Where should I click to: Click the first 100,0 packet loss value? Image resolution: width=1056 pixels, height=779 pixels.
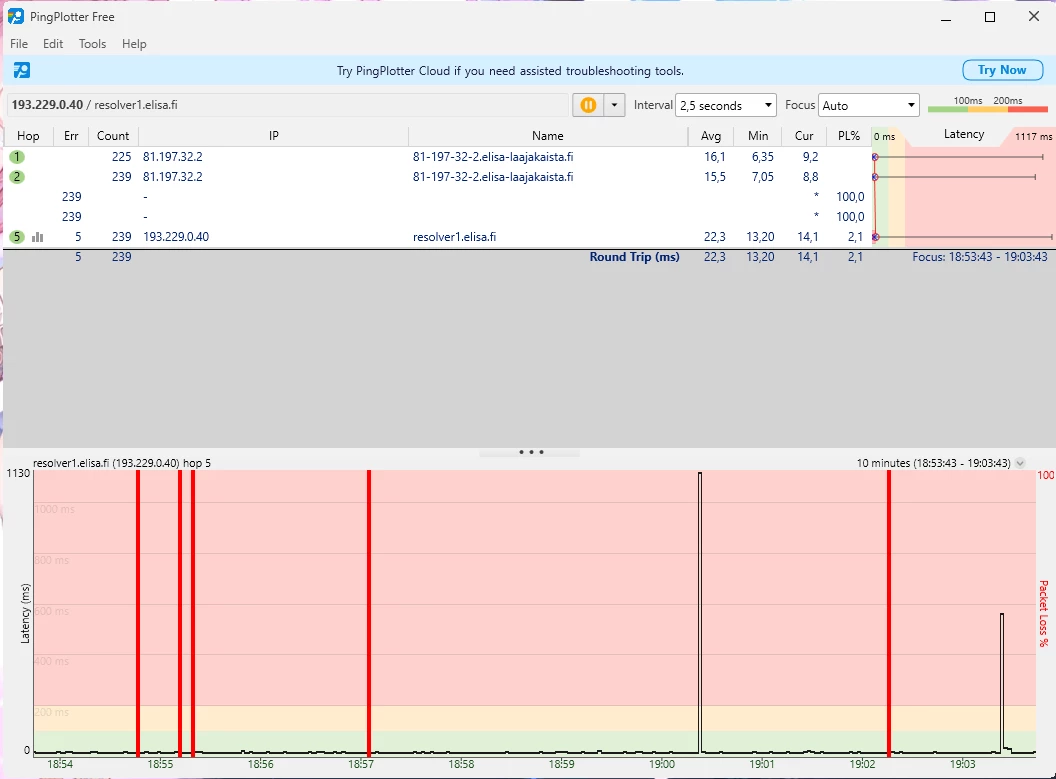pos(850,197)
